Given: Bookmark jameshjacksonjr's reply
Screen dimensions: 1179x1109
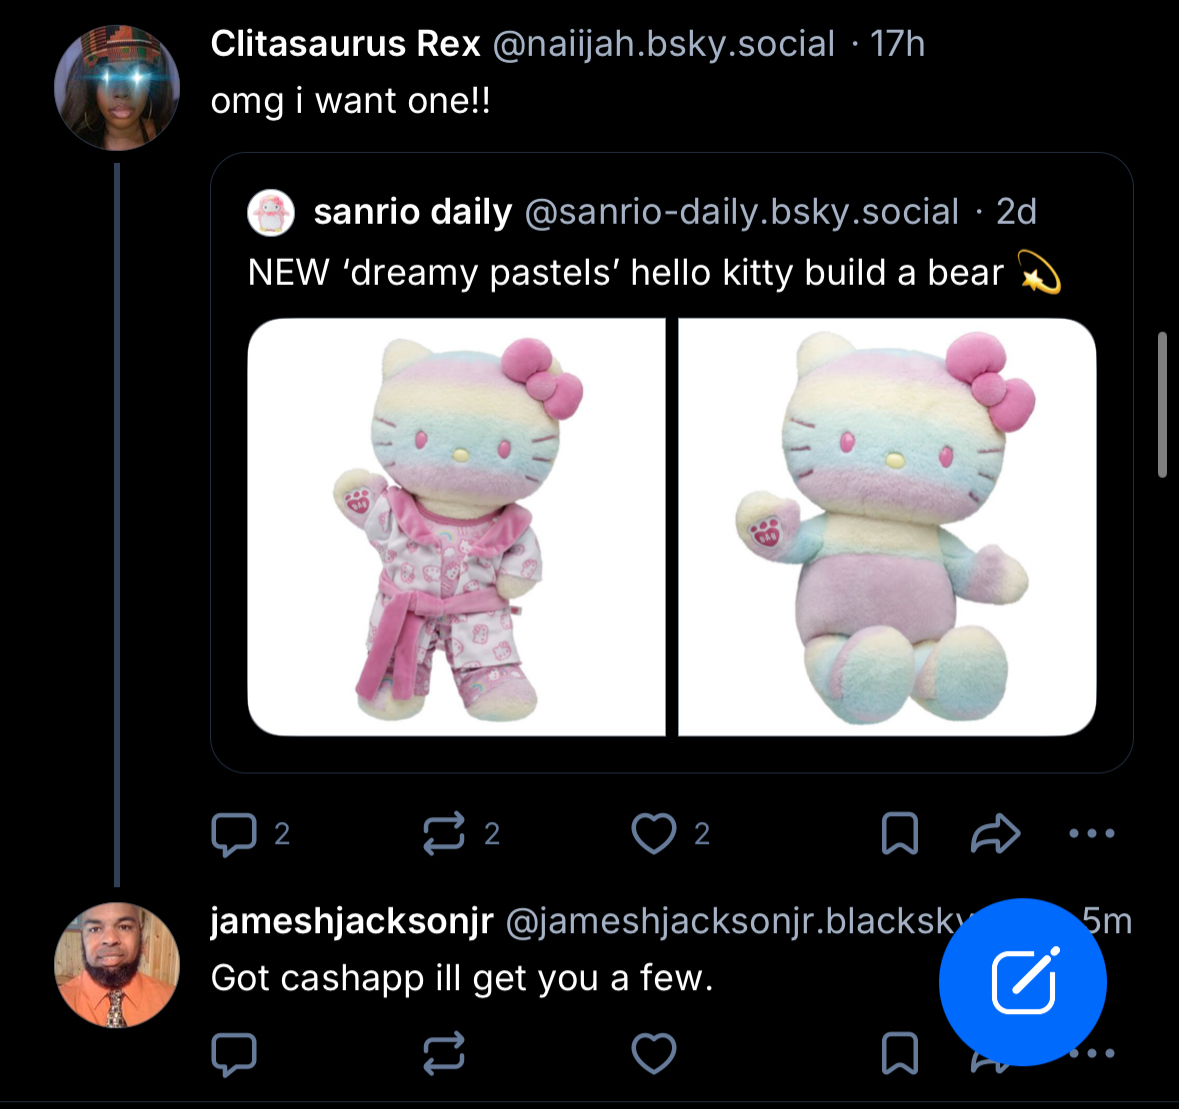Looking at the screenshot, I should click(899, 1053).
